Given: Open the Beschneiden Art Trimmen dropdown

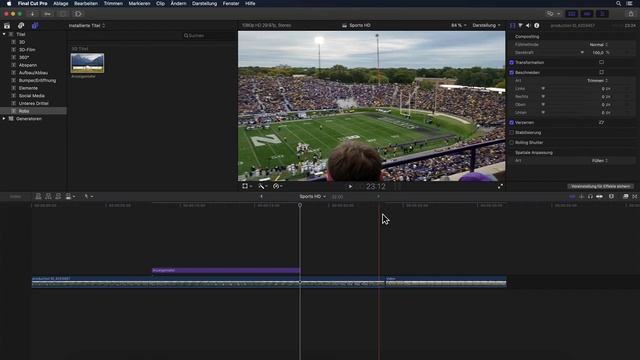Looking at the screenshot, I should click(x=598, y=80).
